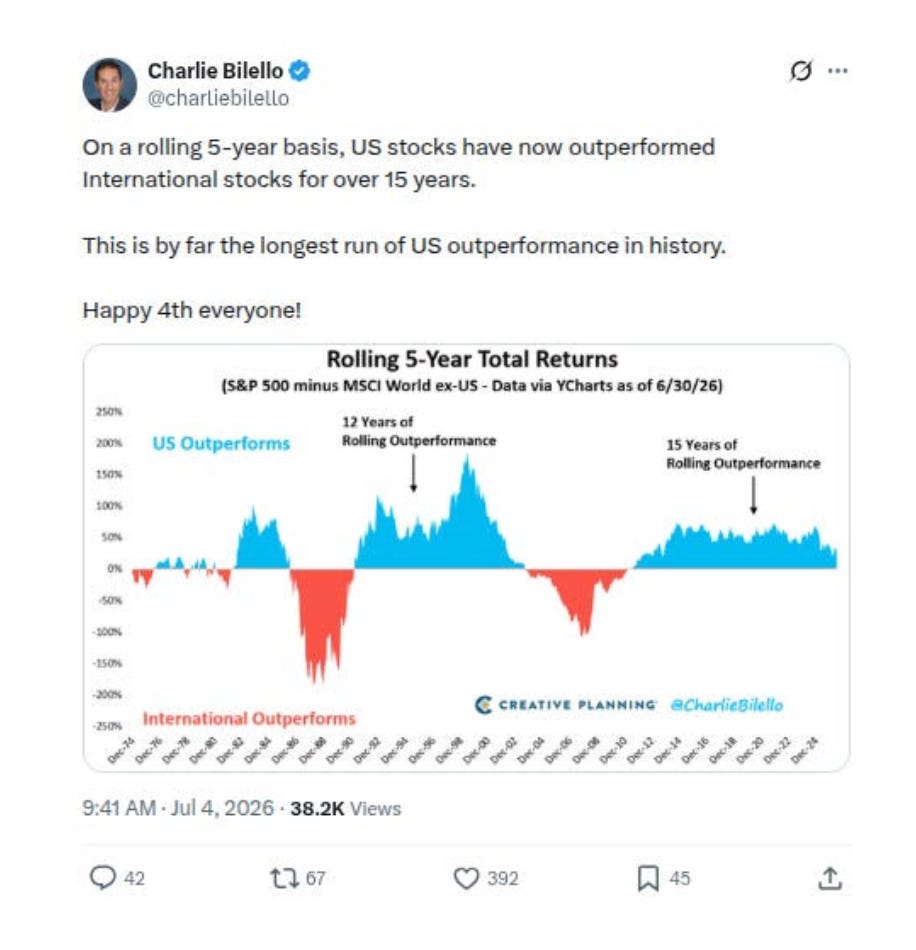Open the share upload arrow icon
This screenshot has width=916, height=950.
pos(830,878)
